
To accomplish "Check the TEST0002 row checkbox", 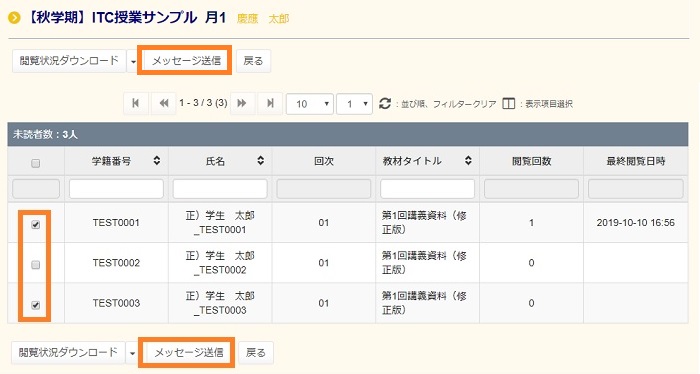I will 36,265.
